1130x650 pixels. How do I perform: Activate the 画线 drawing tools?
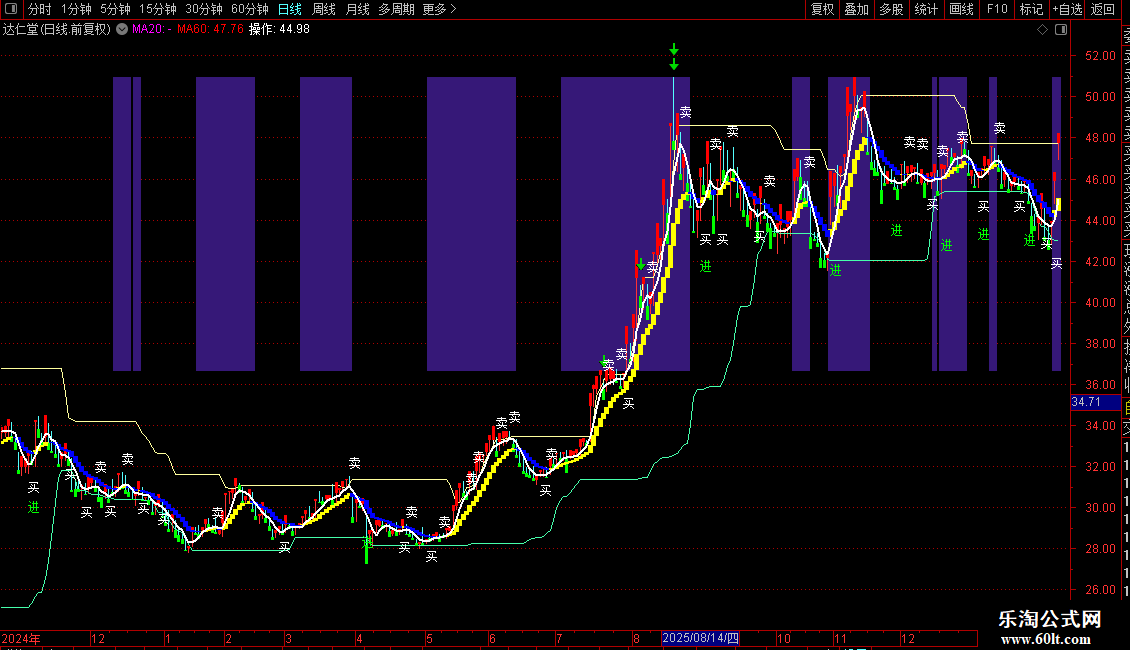coord(961,9)
